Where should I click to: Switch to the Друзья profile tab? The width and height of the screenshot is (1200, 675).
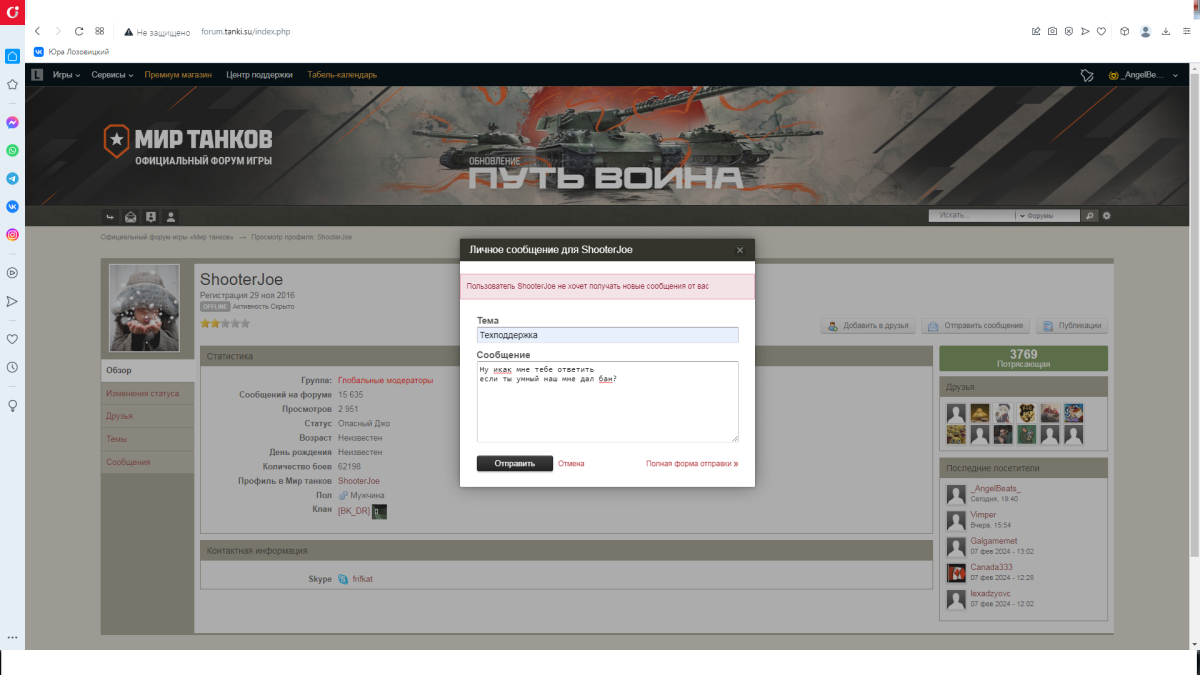[x=148, y=416]
